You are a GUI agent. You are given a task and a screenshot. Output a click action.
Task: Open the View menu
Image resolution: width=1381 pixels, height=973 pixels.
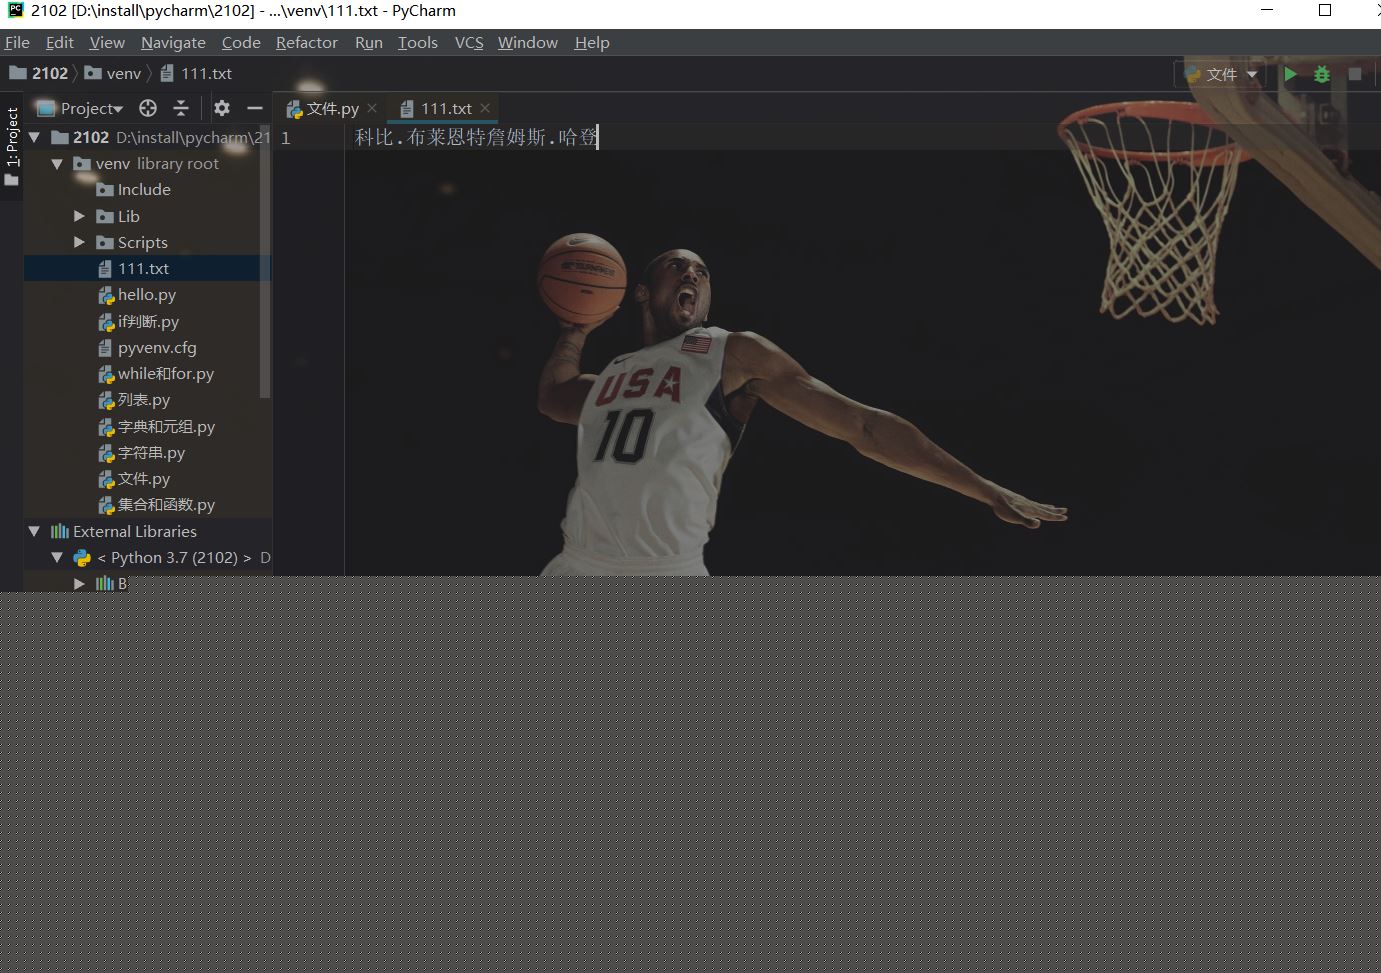(107, 42)
